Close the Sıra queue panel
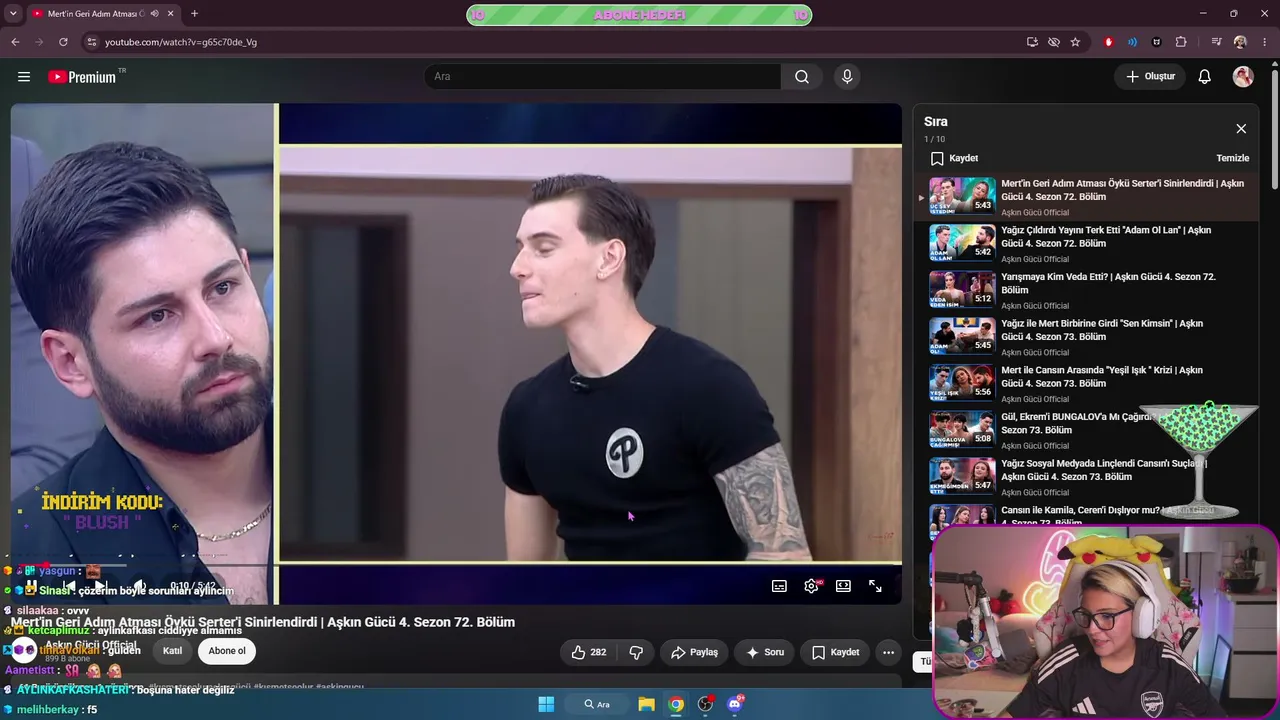This screenshot has width=1280, height=720. [x=1241, y=129]
